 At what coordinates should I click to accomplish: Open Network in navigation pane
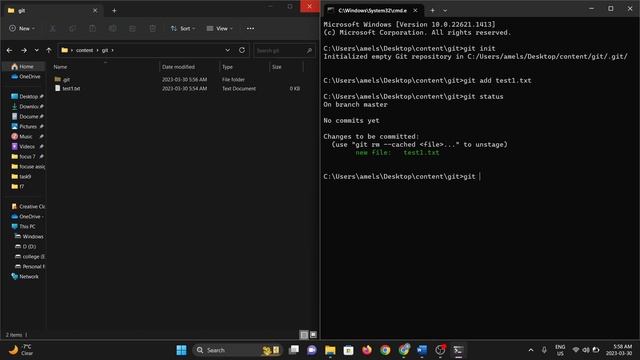tap(26, 277)
